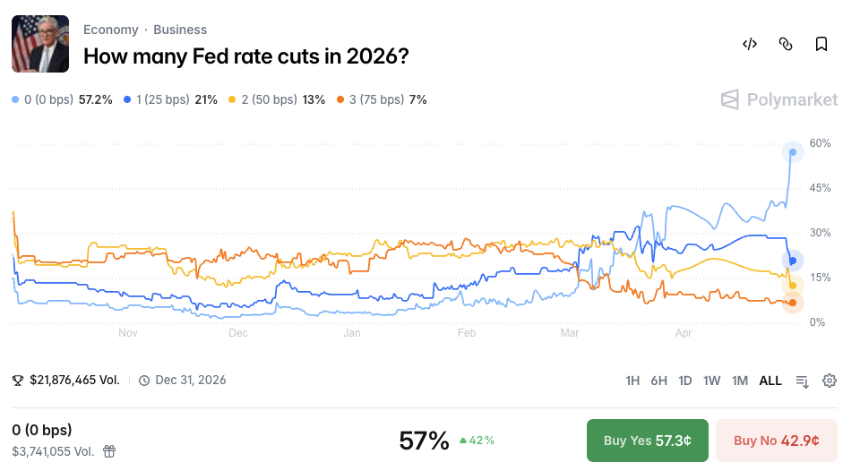Select the ALL time range
This screenshot has width=860, height=471.
point(770,380)
